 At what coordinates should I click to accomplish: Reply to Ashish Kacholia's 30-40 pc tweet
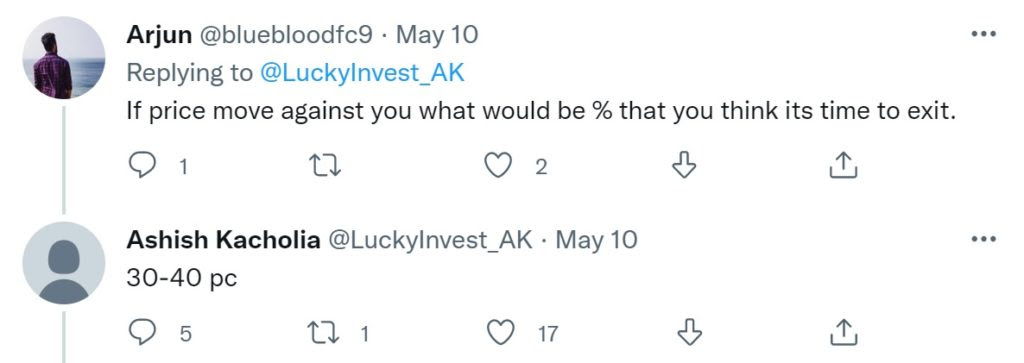click(x=142, y=333)
